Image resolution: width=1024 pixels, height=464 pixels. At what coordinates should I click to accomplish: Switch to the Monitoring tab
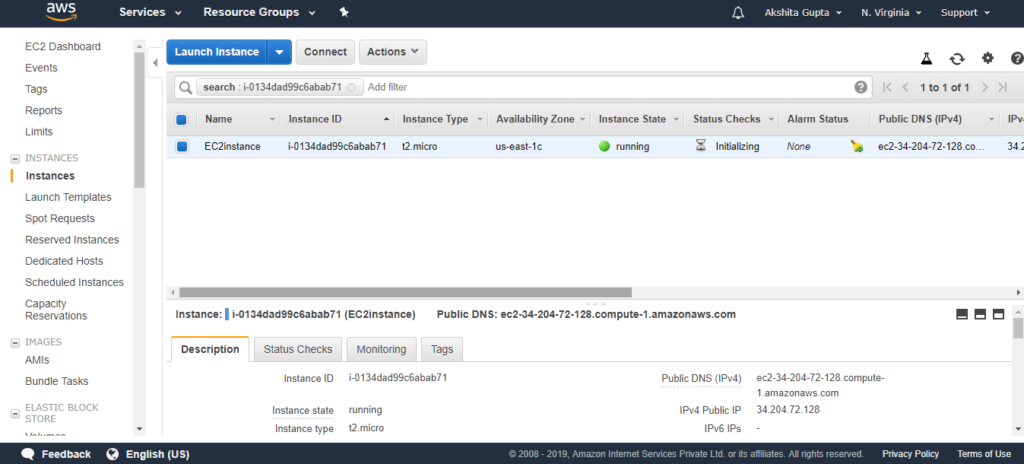click(381, 349)
